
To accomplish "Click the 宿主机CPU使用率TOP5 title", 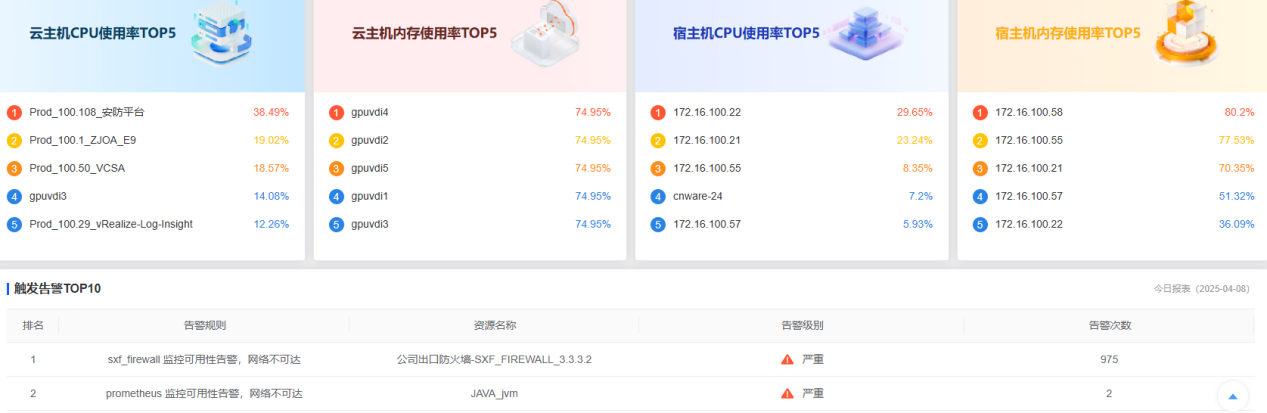I will click(x=746, y=32).
